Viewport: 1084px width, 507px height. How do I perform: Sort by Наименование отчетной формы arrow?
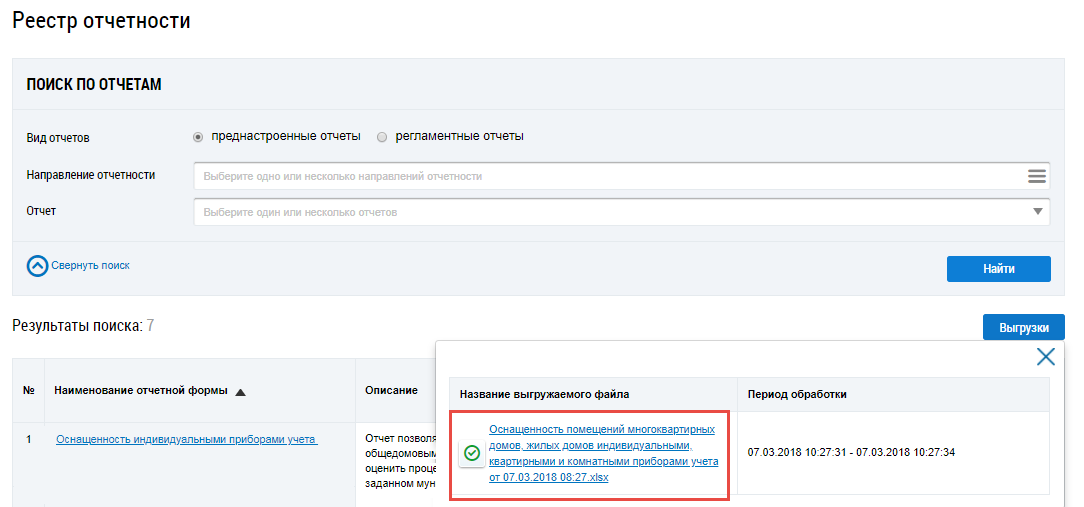[240, 391]
